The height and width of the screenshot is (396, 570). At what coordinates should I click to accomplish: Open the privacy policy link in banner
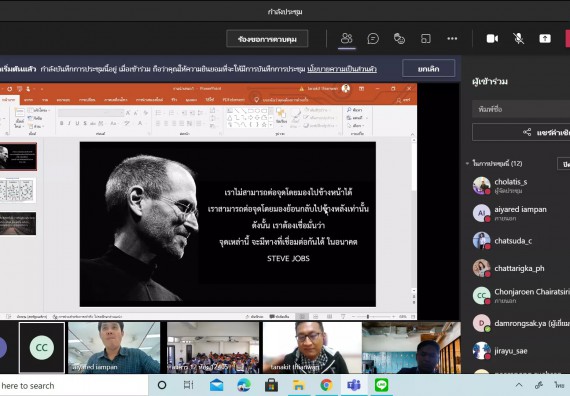342,69
